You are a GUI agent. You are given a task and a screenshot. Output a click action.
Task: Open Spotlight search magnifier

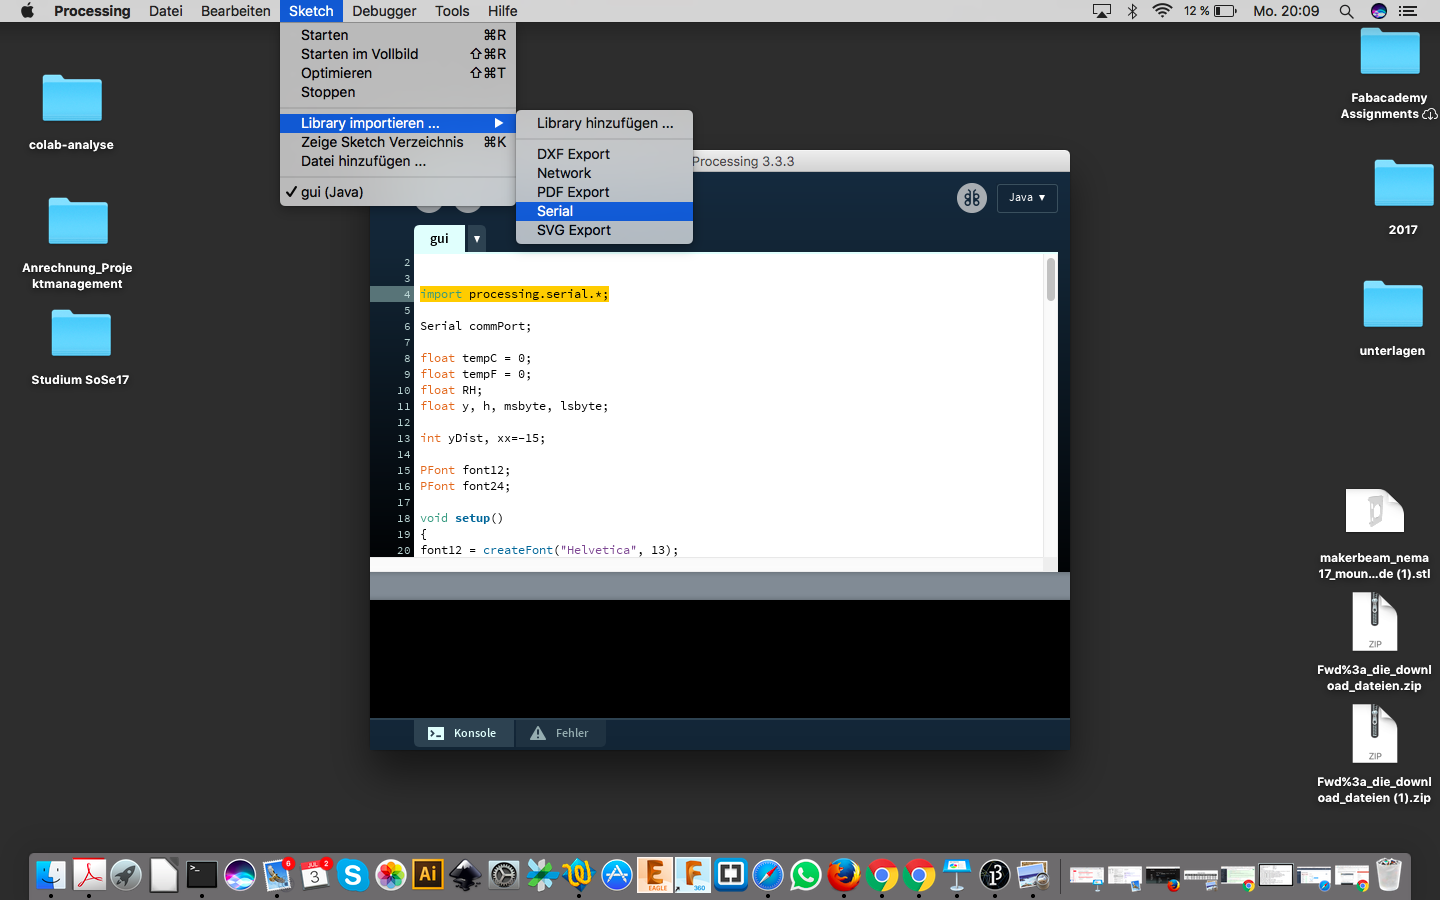(x=1346, y=11)
